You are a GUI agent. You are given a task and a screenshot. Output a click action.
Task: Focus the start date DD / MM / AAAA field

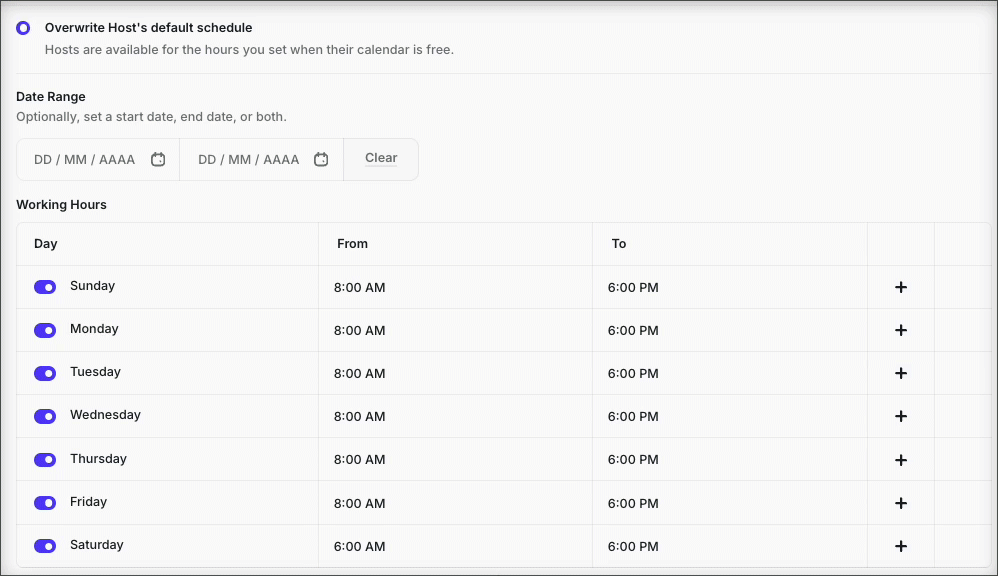coord(85,159)
